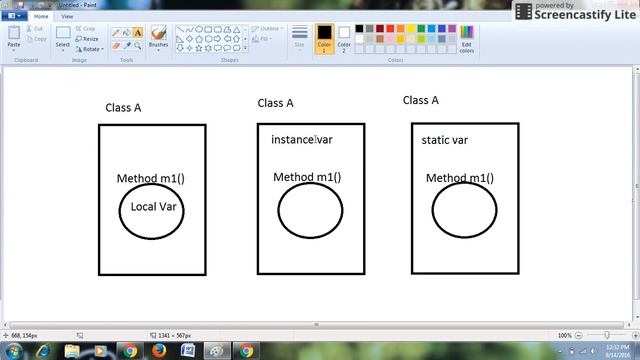Choose the Right arrow shape
This screenshot has width=640, height=360.
(218, 39)
